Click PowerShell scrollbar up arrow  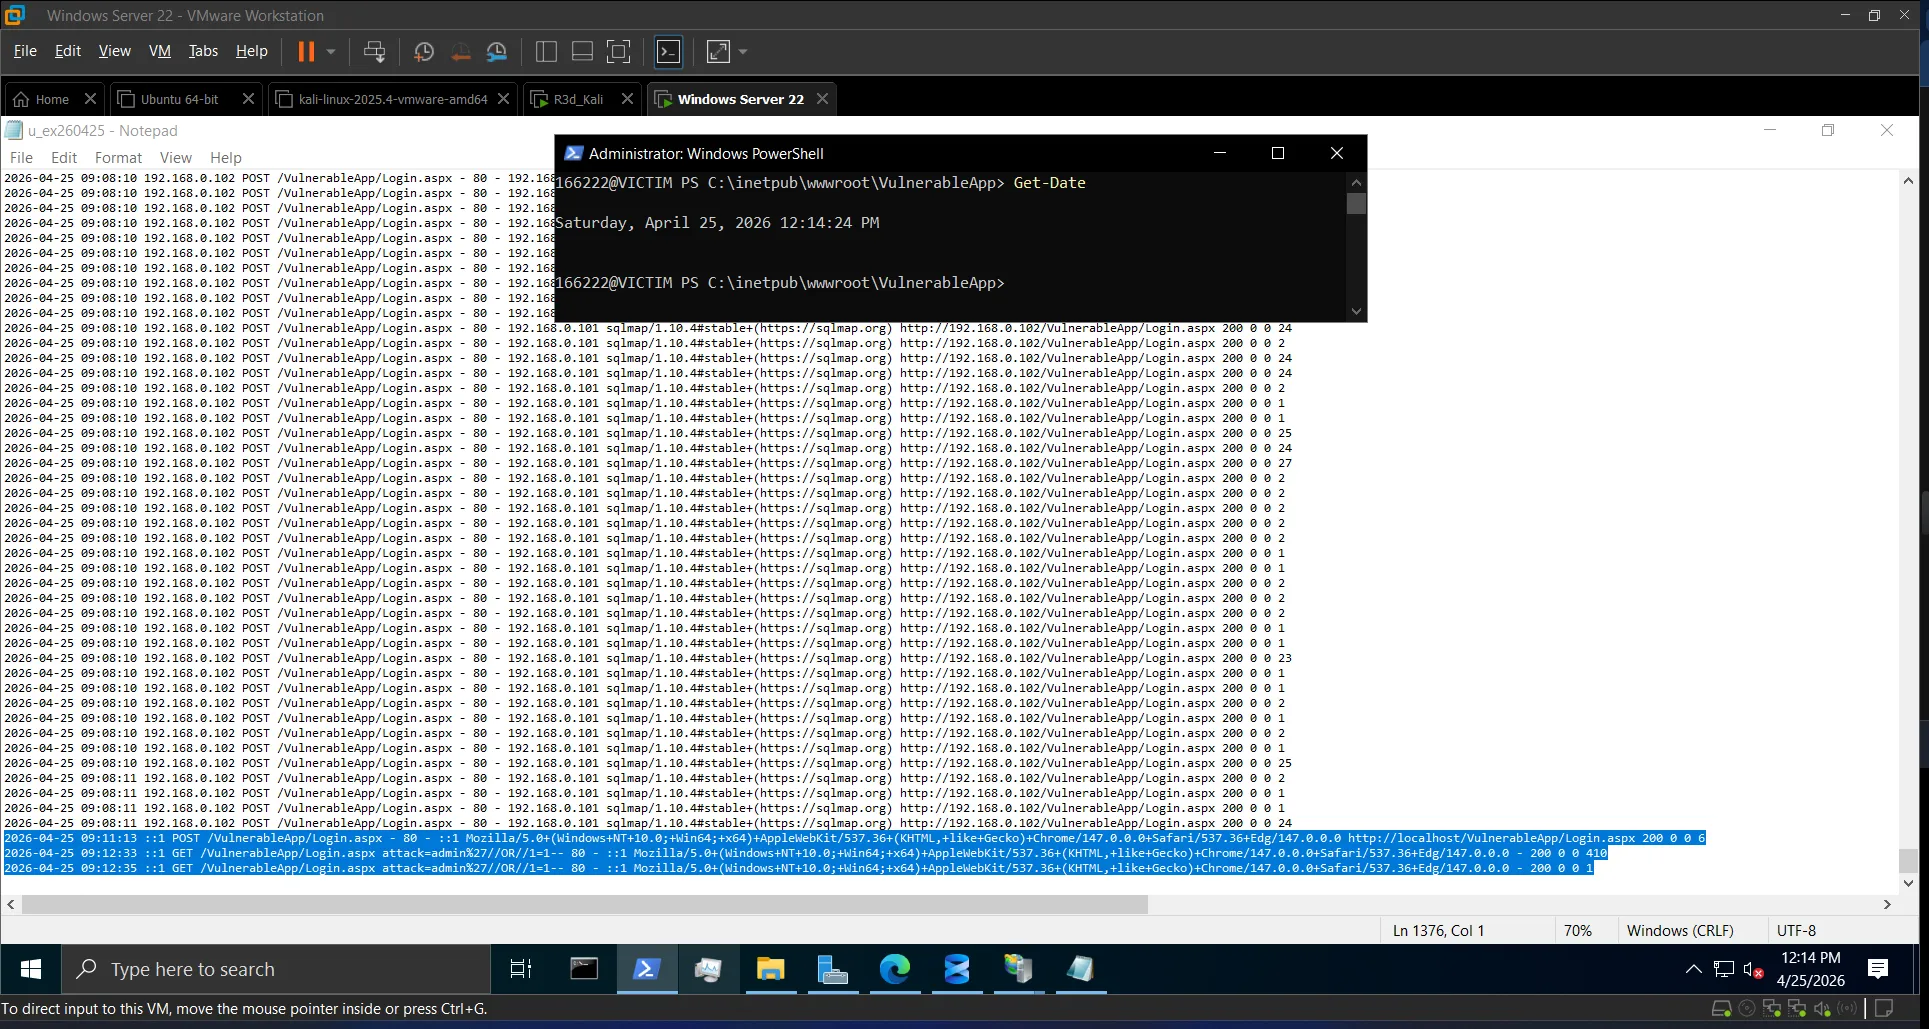(x=1356, y=182)
